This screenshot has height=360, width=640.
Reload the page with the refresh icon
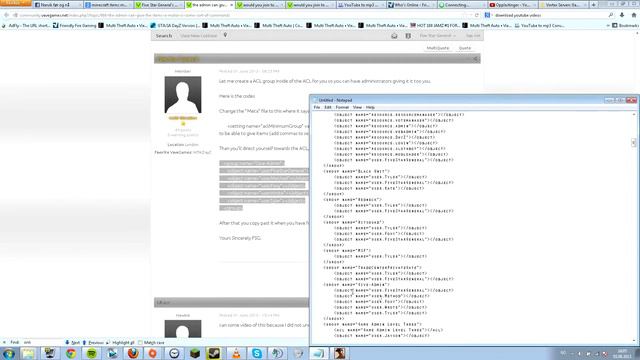pos(476,15)
